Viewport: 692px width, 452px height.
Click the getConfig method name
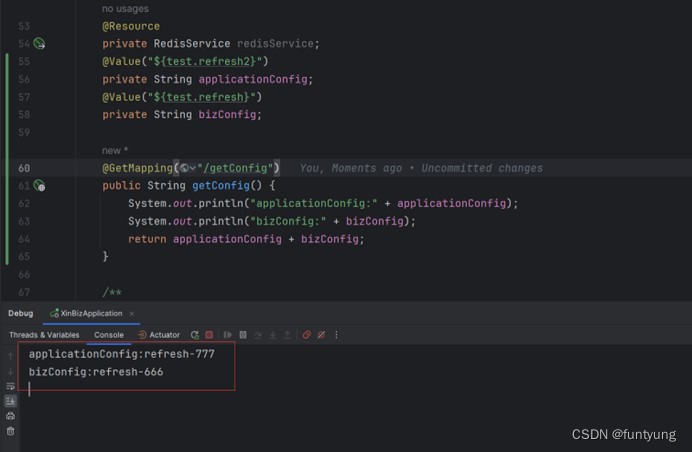pyautogui.click(x=221, y=185)
